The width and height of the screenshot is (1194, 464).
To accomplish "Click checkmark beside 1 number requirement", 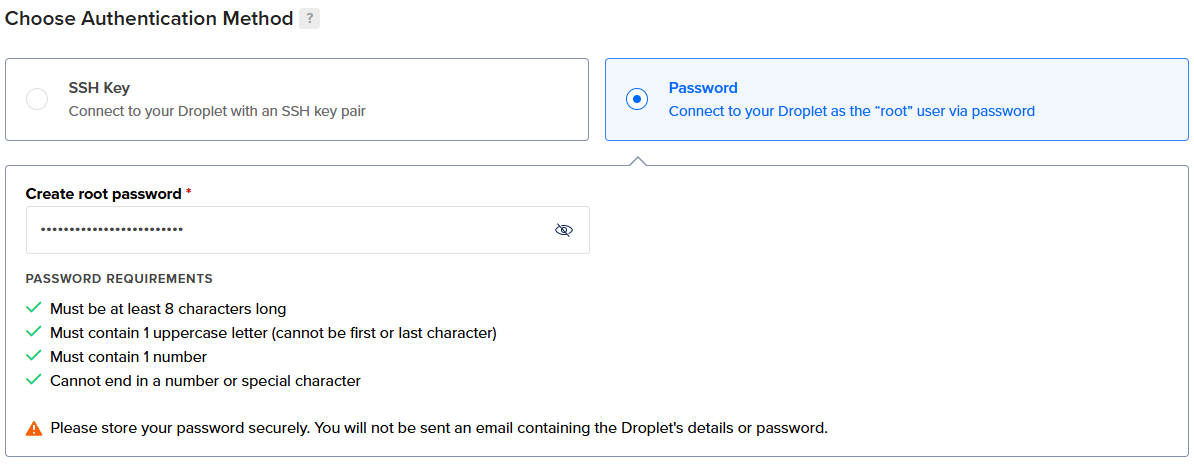I will click(33, 355).
